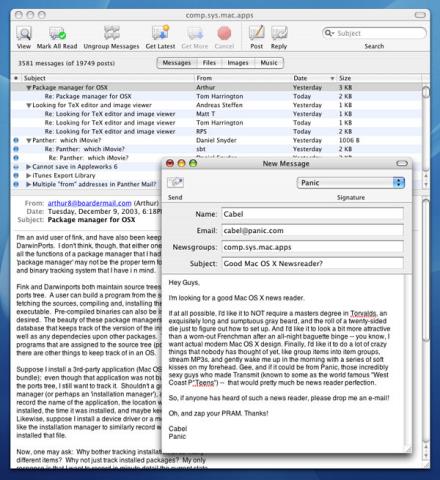Switch to the Music tab
The height and width of the screenshot is (480, 440).
pos(269,63)
